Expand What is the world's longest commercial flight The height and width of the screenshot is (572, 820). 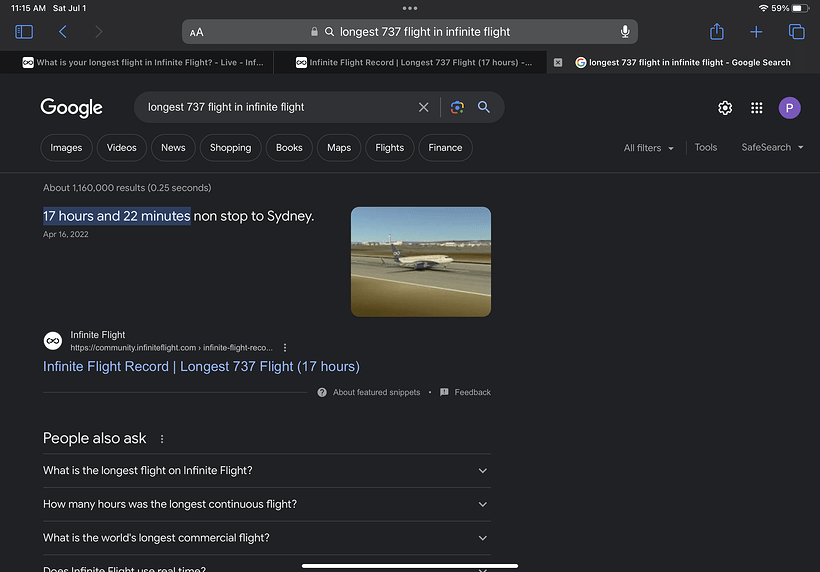pyautogui.click(x=267, y=538)
